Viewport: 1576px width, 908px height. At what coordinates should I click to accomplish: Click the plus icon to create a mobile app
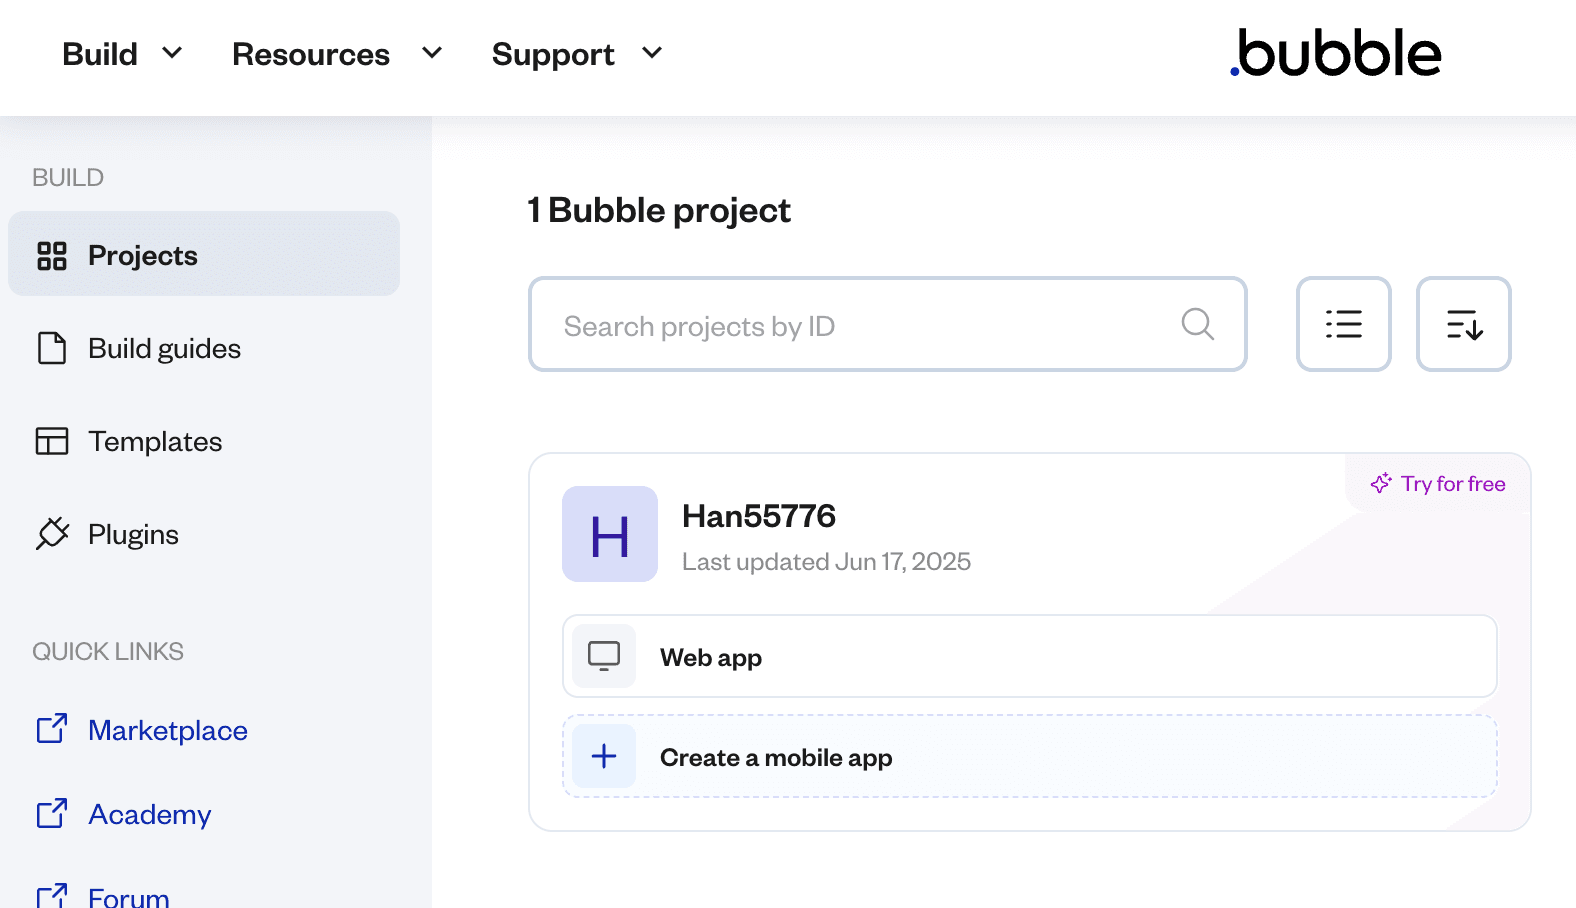click(x=603, y=756)
